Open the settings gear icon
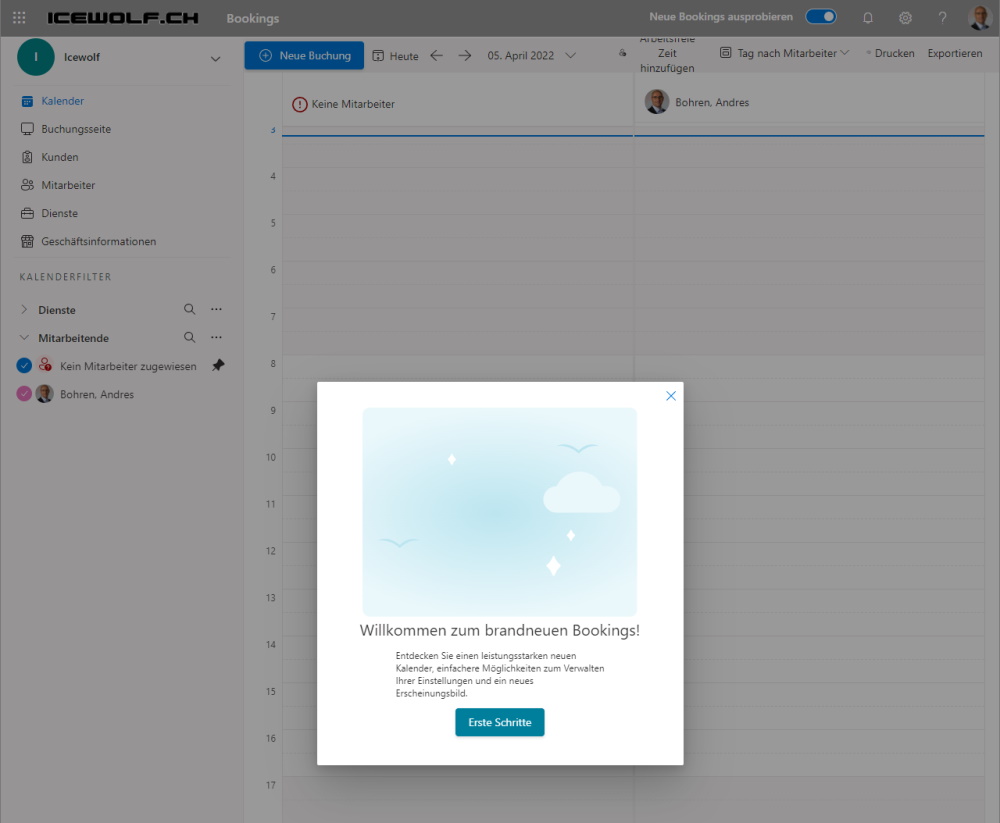This screenshot has height=823, width=1000. click(x=905, y=18)
